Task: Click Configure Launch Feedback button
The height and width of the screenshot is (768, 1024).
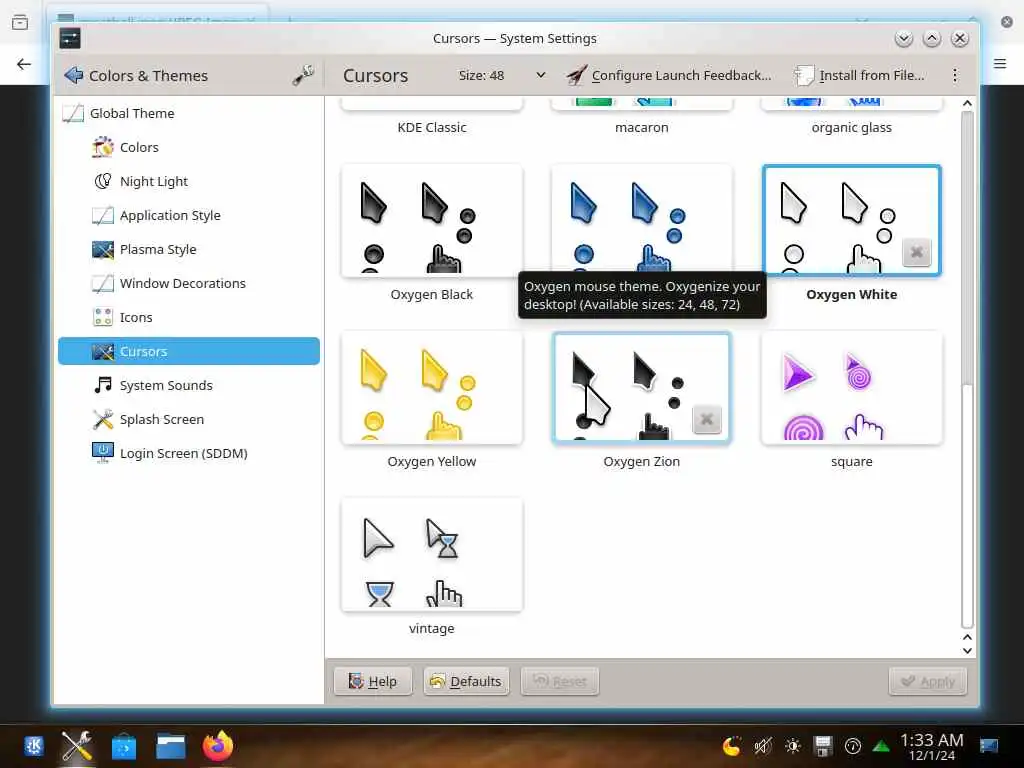Action: click(669, 75)
